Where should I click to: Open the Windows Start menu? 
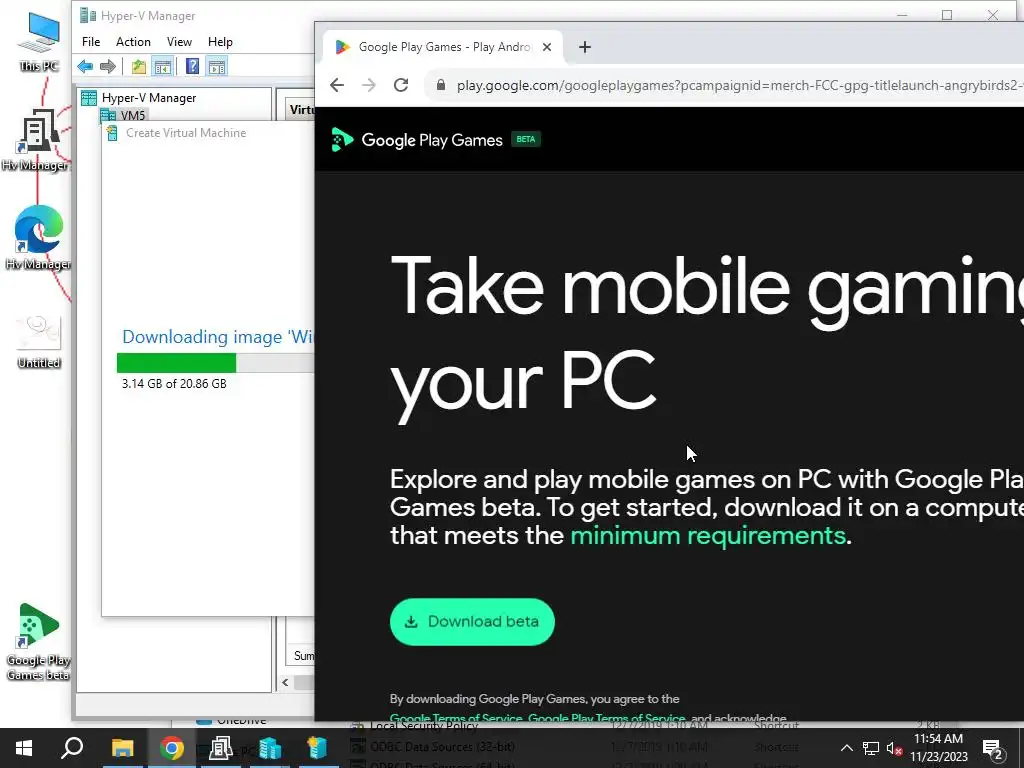point(24,748)
